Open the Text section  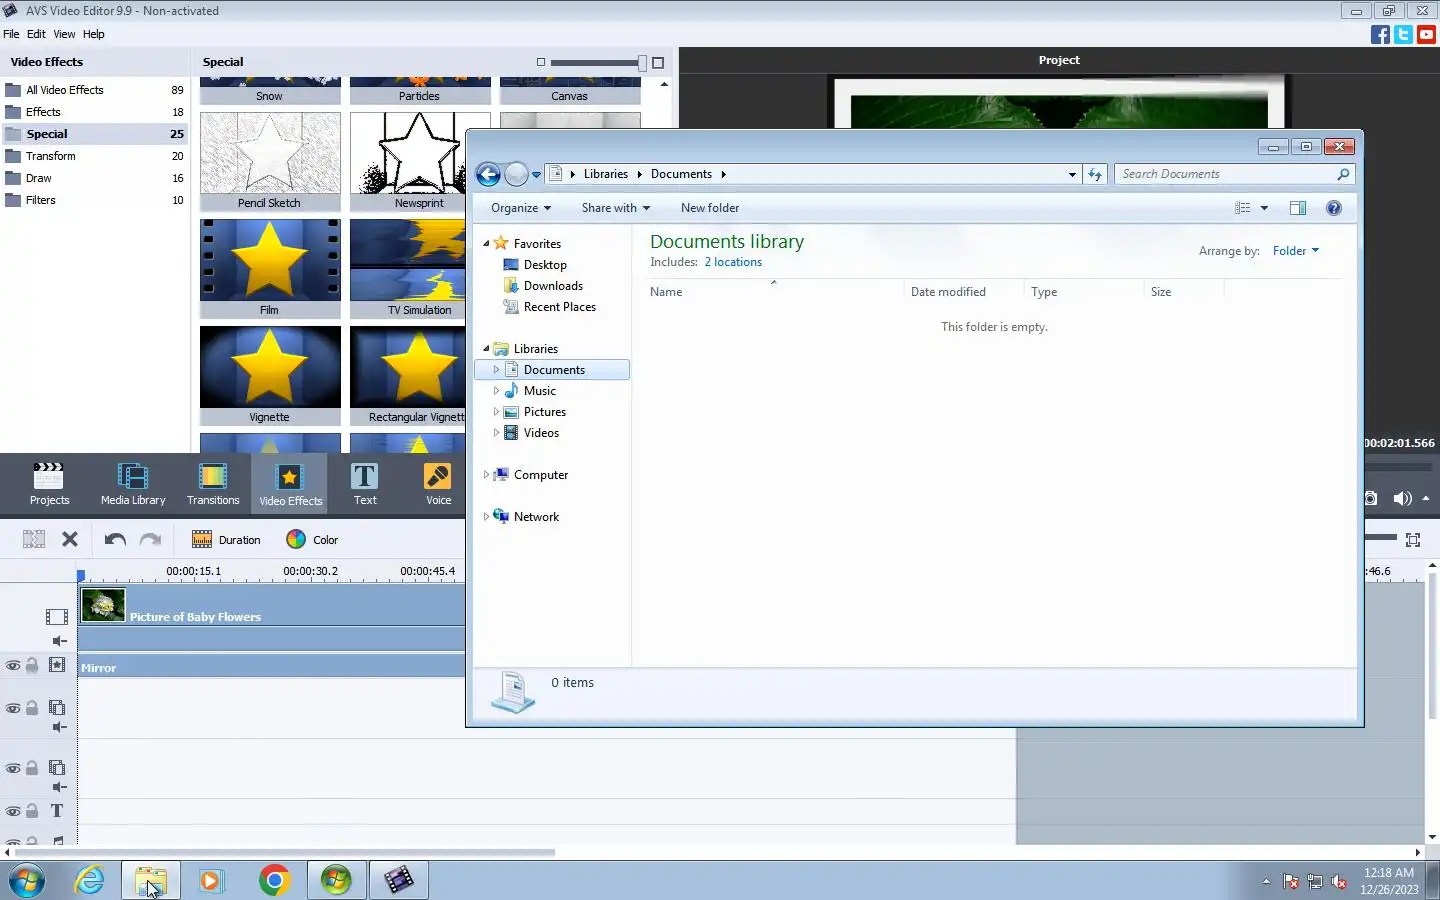(x=365, y=484)
